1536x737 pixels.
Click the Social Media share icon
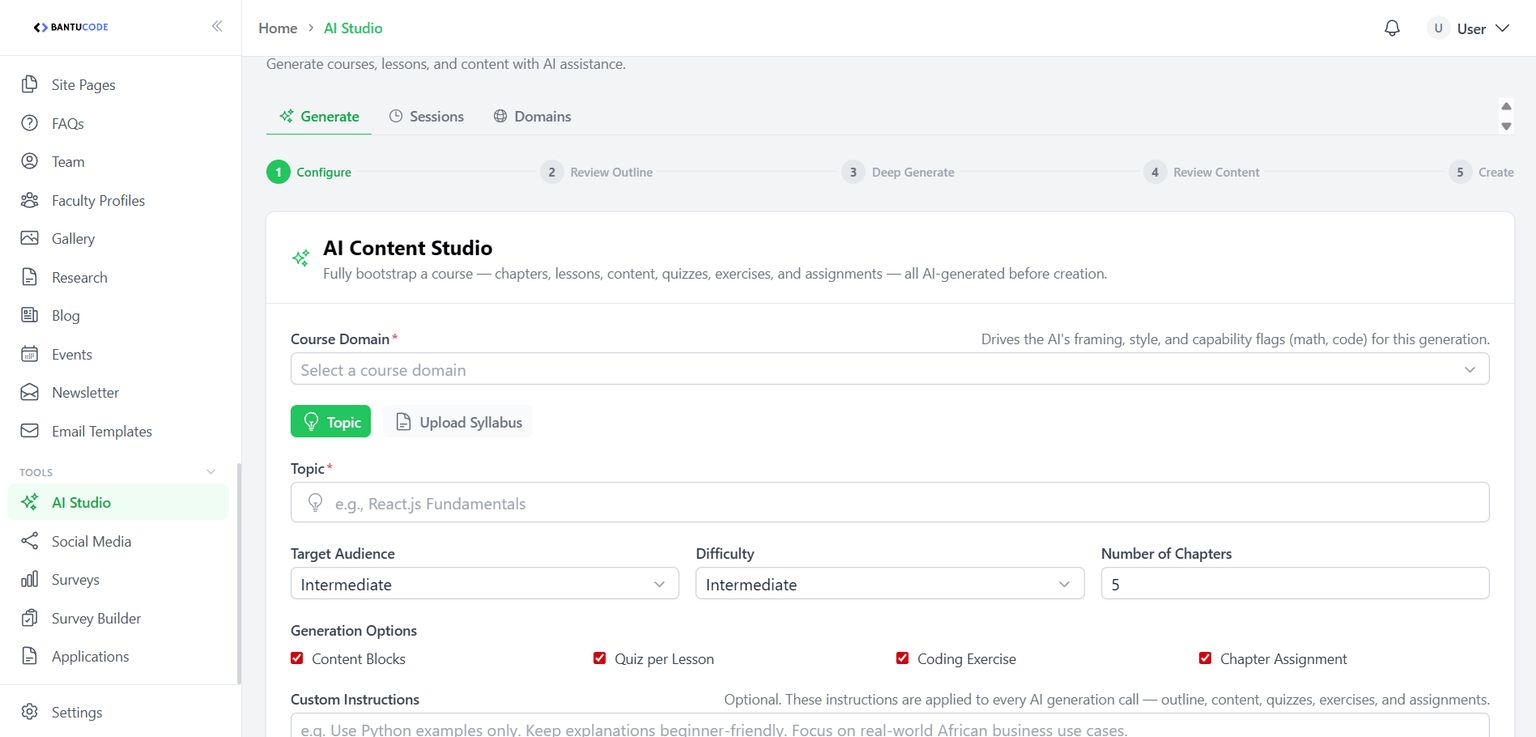click(x=30, y=541)
